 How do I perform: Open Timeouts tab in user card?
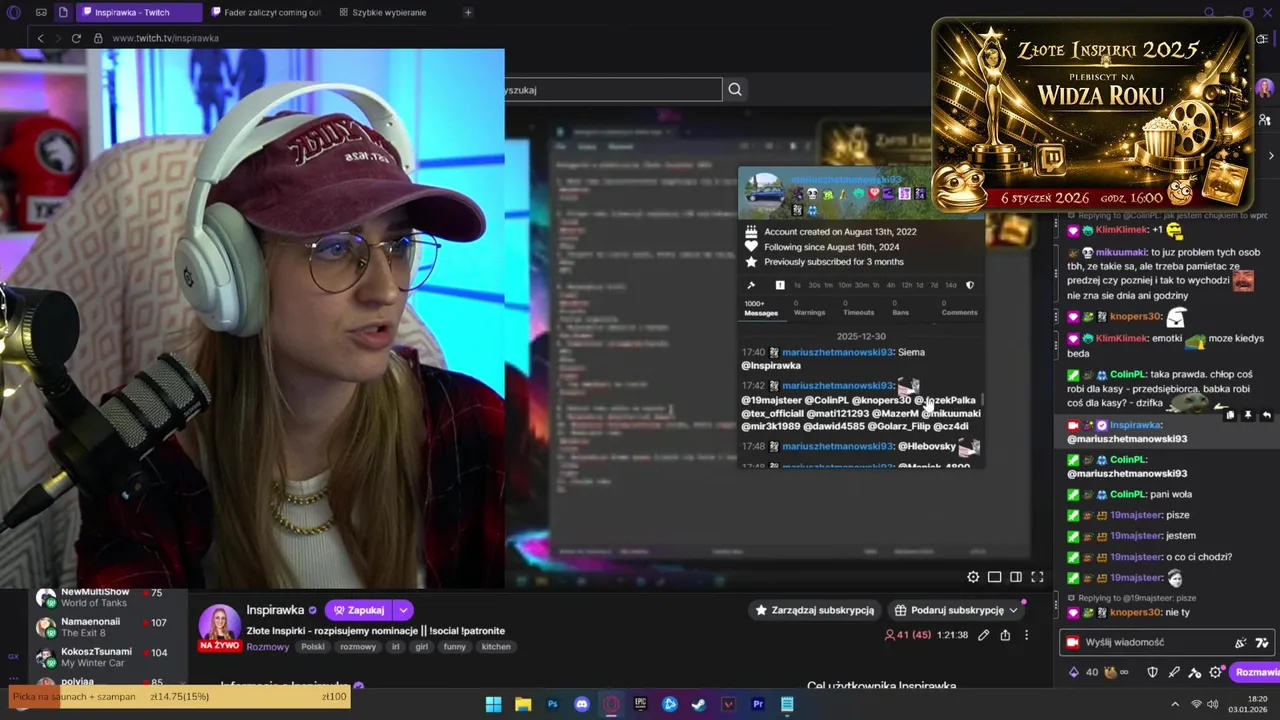tap(858, 308)
